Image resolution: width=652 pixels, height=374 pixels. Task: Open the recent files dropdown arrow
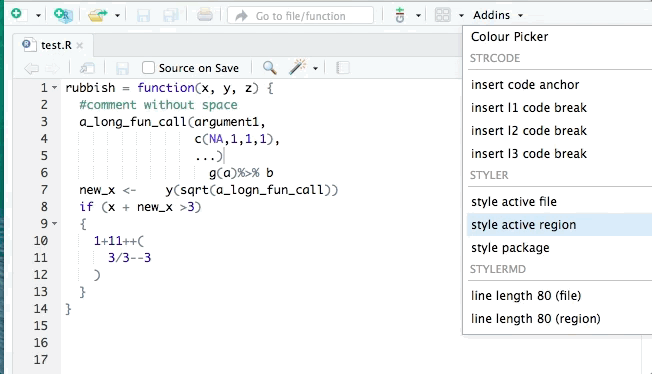[117, 16]
